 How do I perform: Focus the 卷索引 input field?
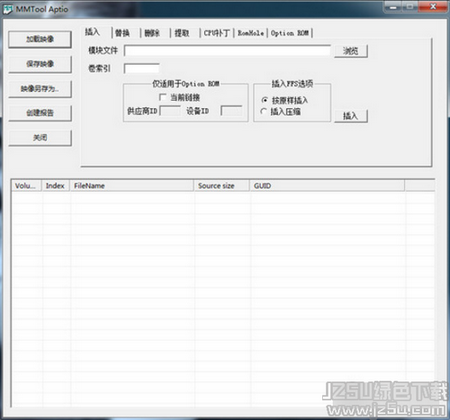[x=142, y=69]
